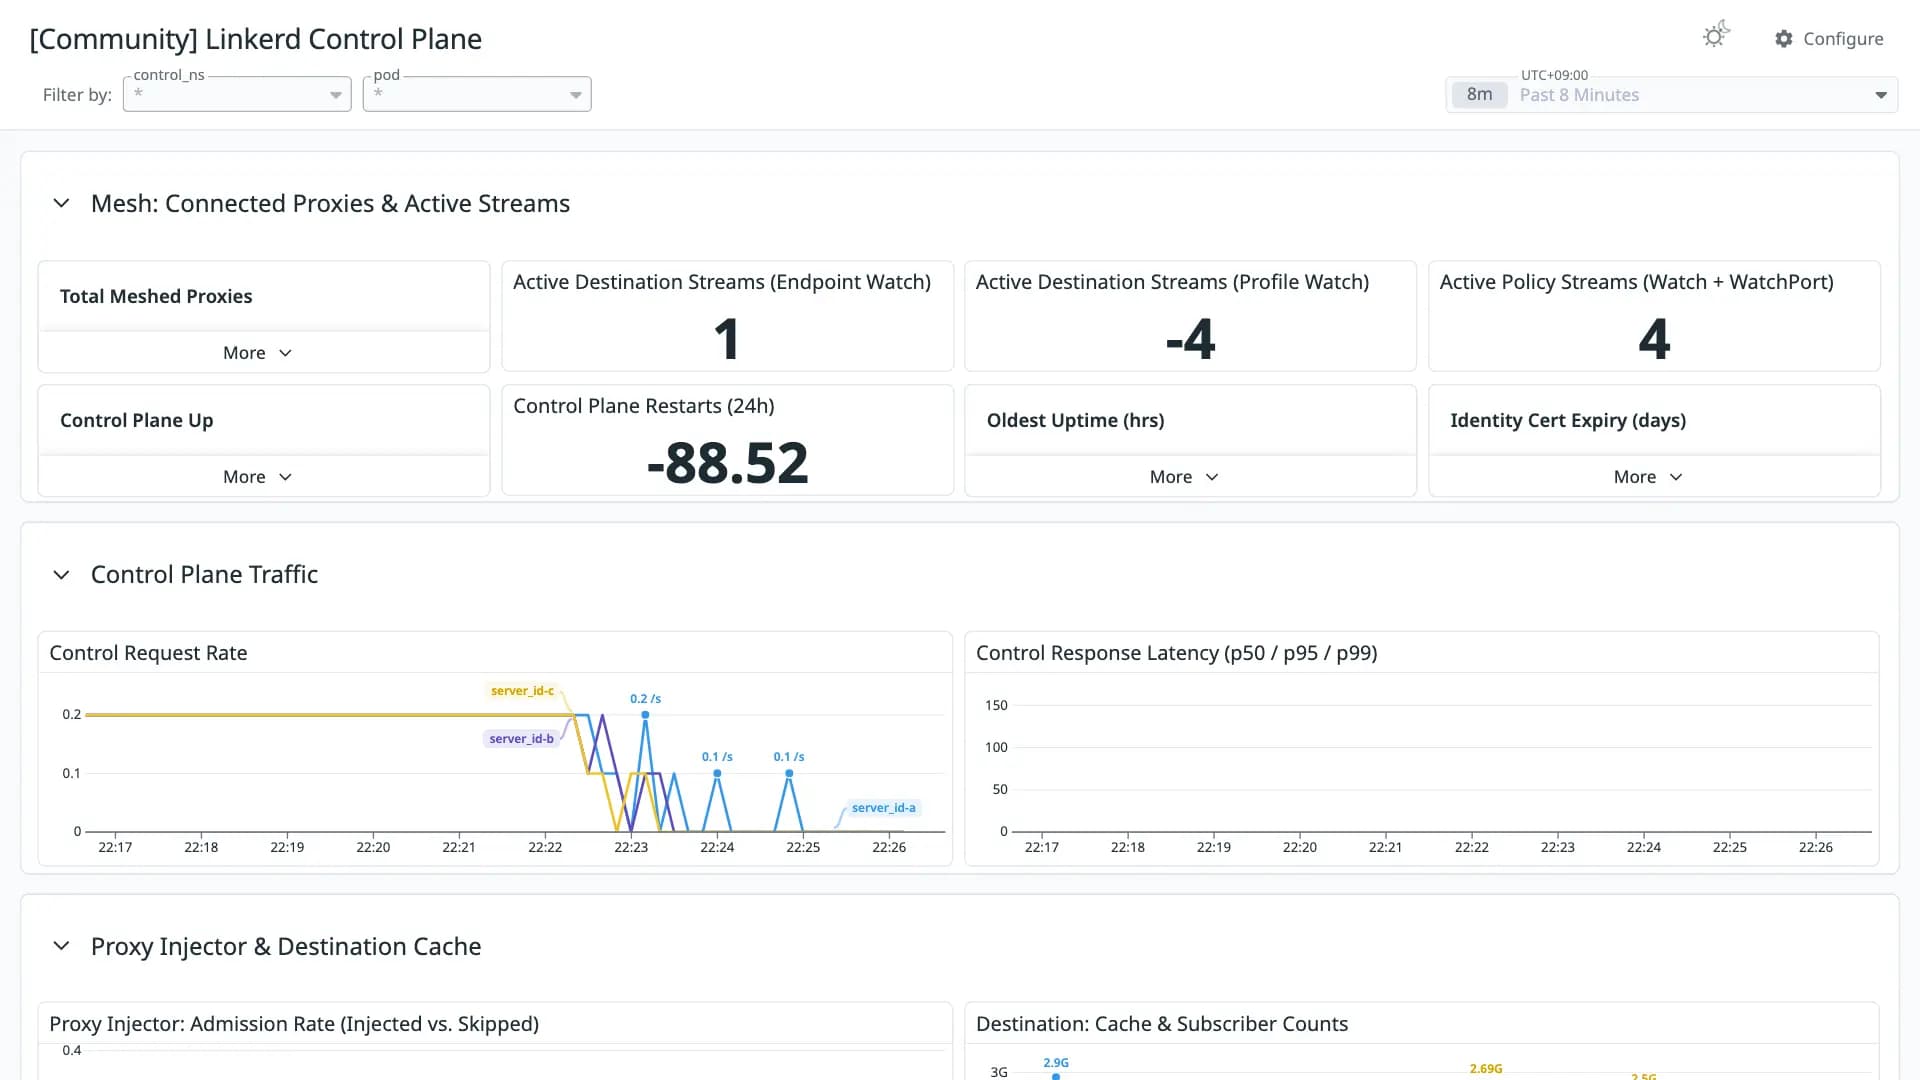This screenshot has width=1920, height=1080.
Task: Click the Configure button label
Action: [1843, 39]
